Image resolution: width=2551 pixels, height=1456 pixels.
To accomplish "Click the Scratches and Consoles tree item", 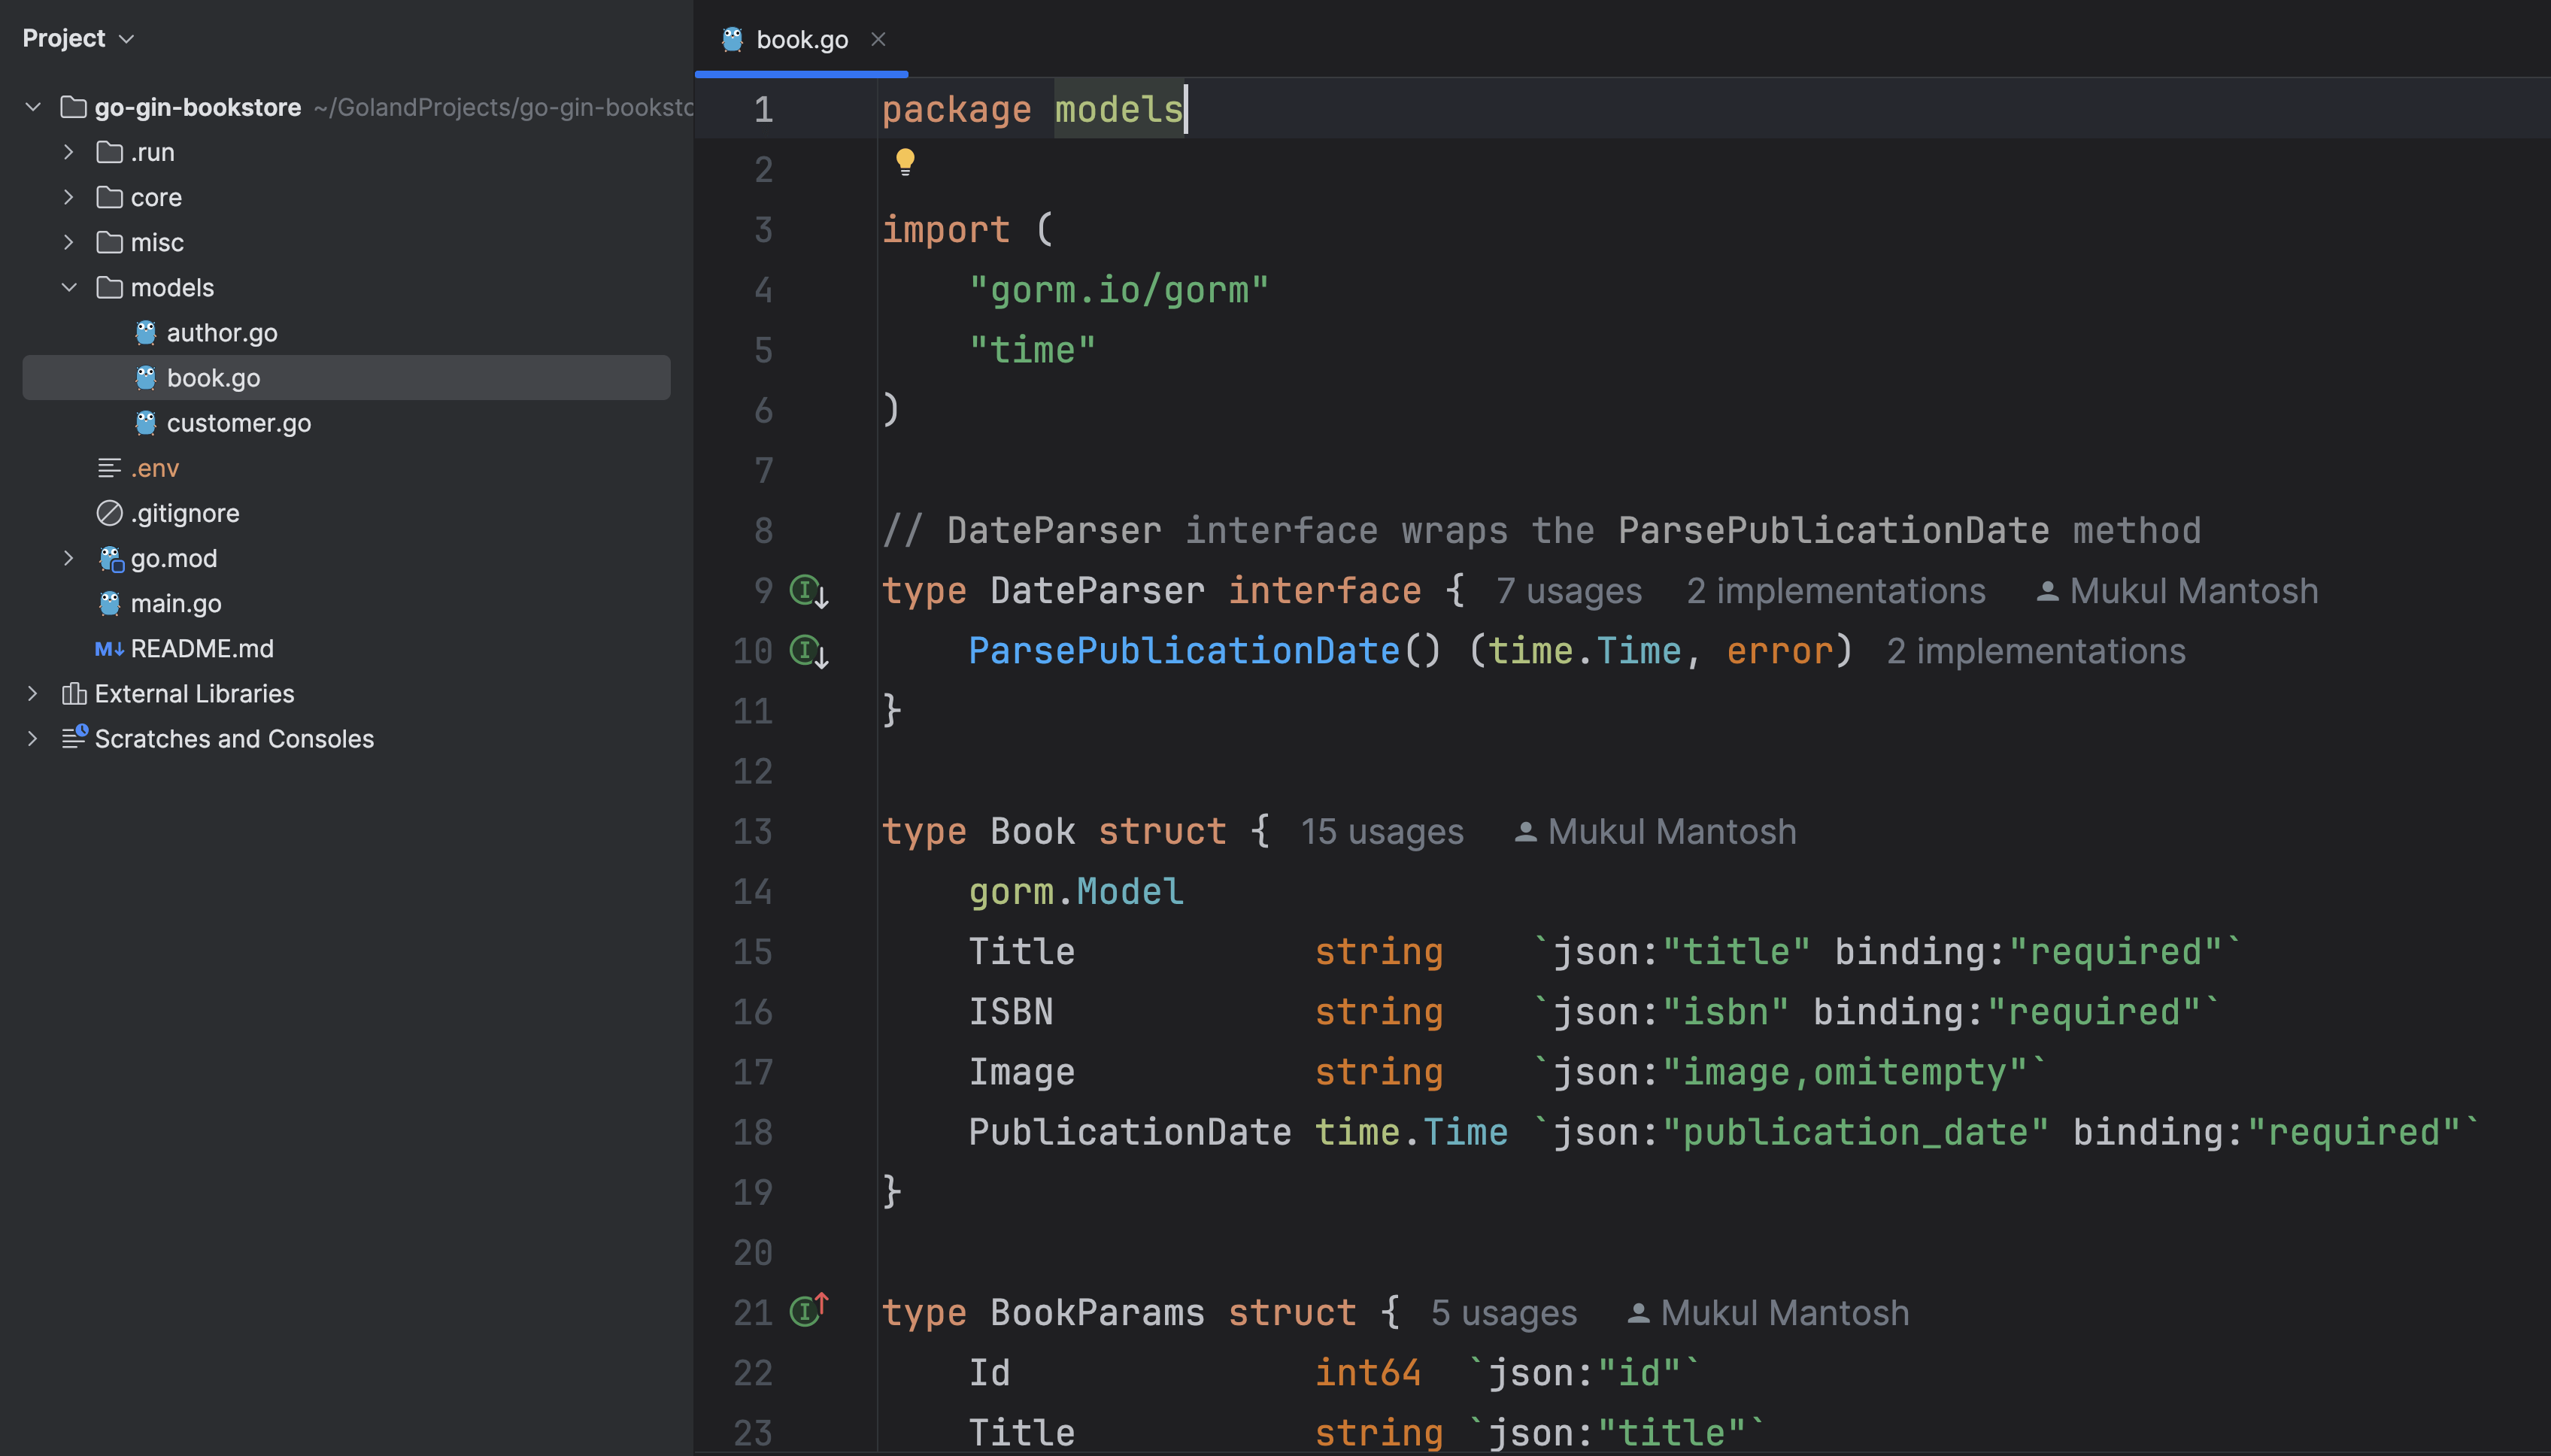I will [x=235, y=738].
